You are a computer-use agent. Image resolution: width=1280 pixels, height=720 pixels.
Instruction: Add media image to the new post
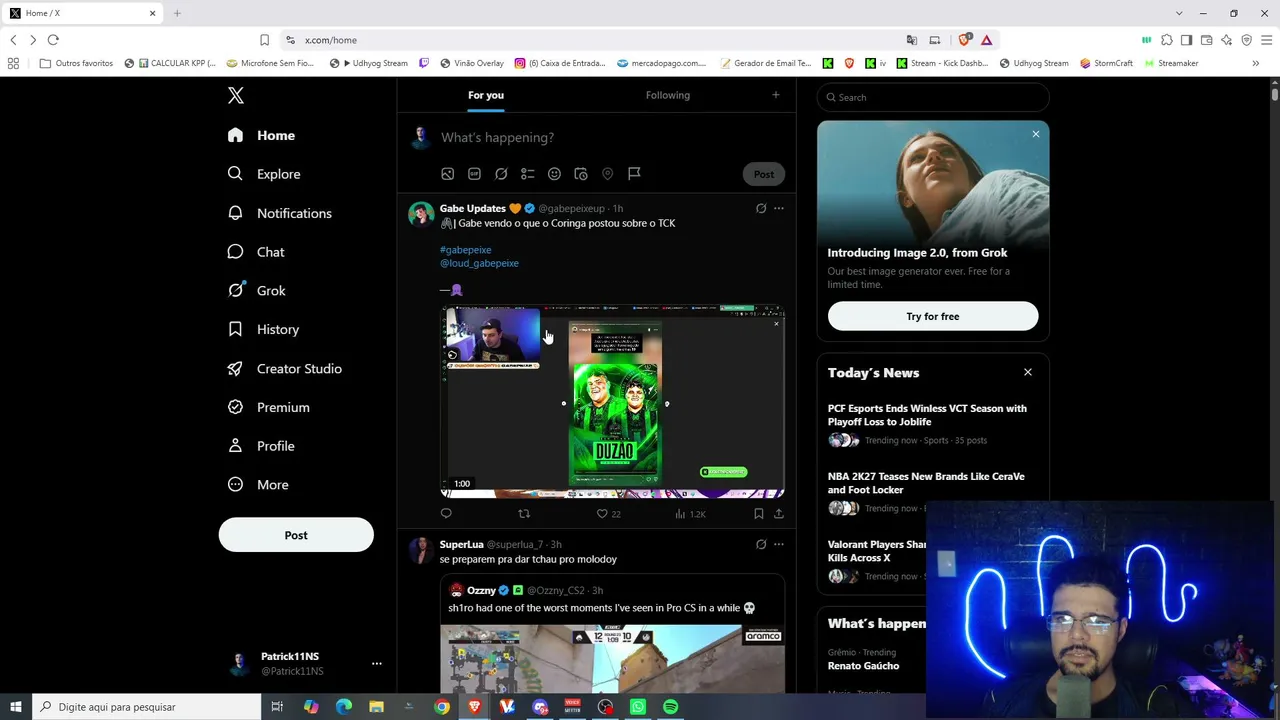[x=448, y=174]
